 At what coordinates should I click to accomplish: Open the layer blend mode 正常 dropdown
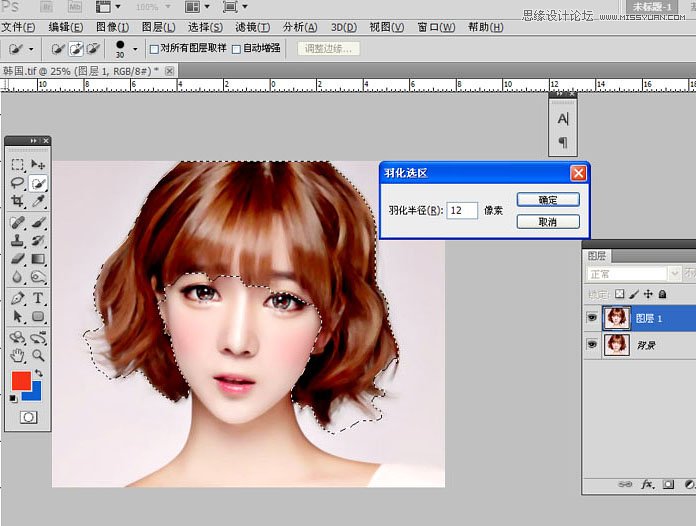pyautogui.click(x=632, y=273)
